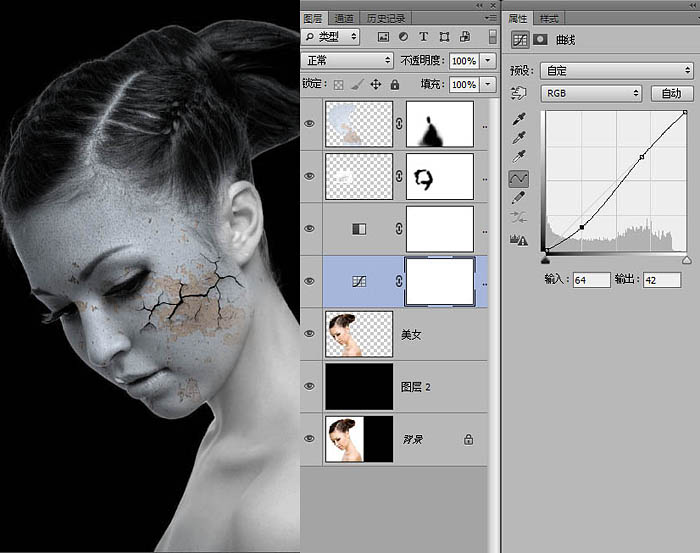Click the curves adjustment layer icon
700x553 pixels.
tap(359, 281)
